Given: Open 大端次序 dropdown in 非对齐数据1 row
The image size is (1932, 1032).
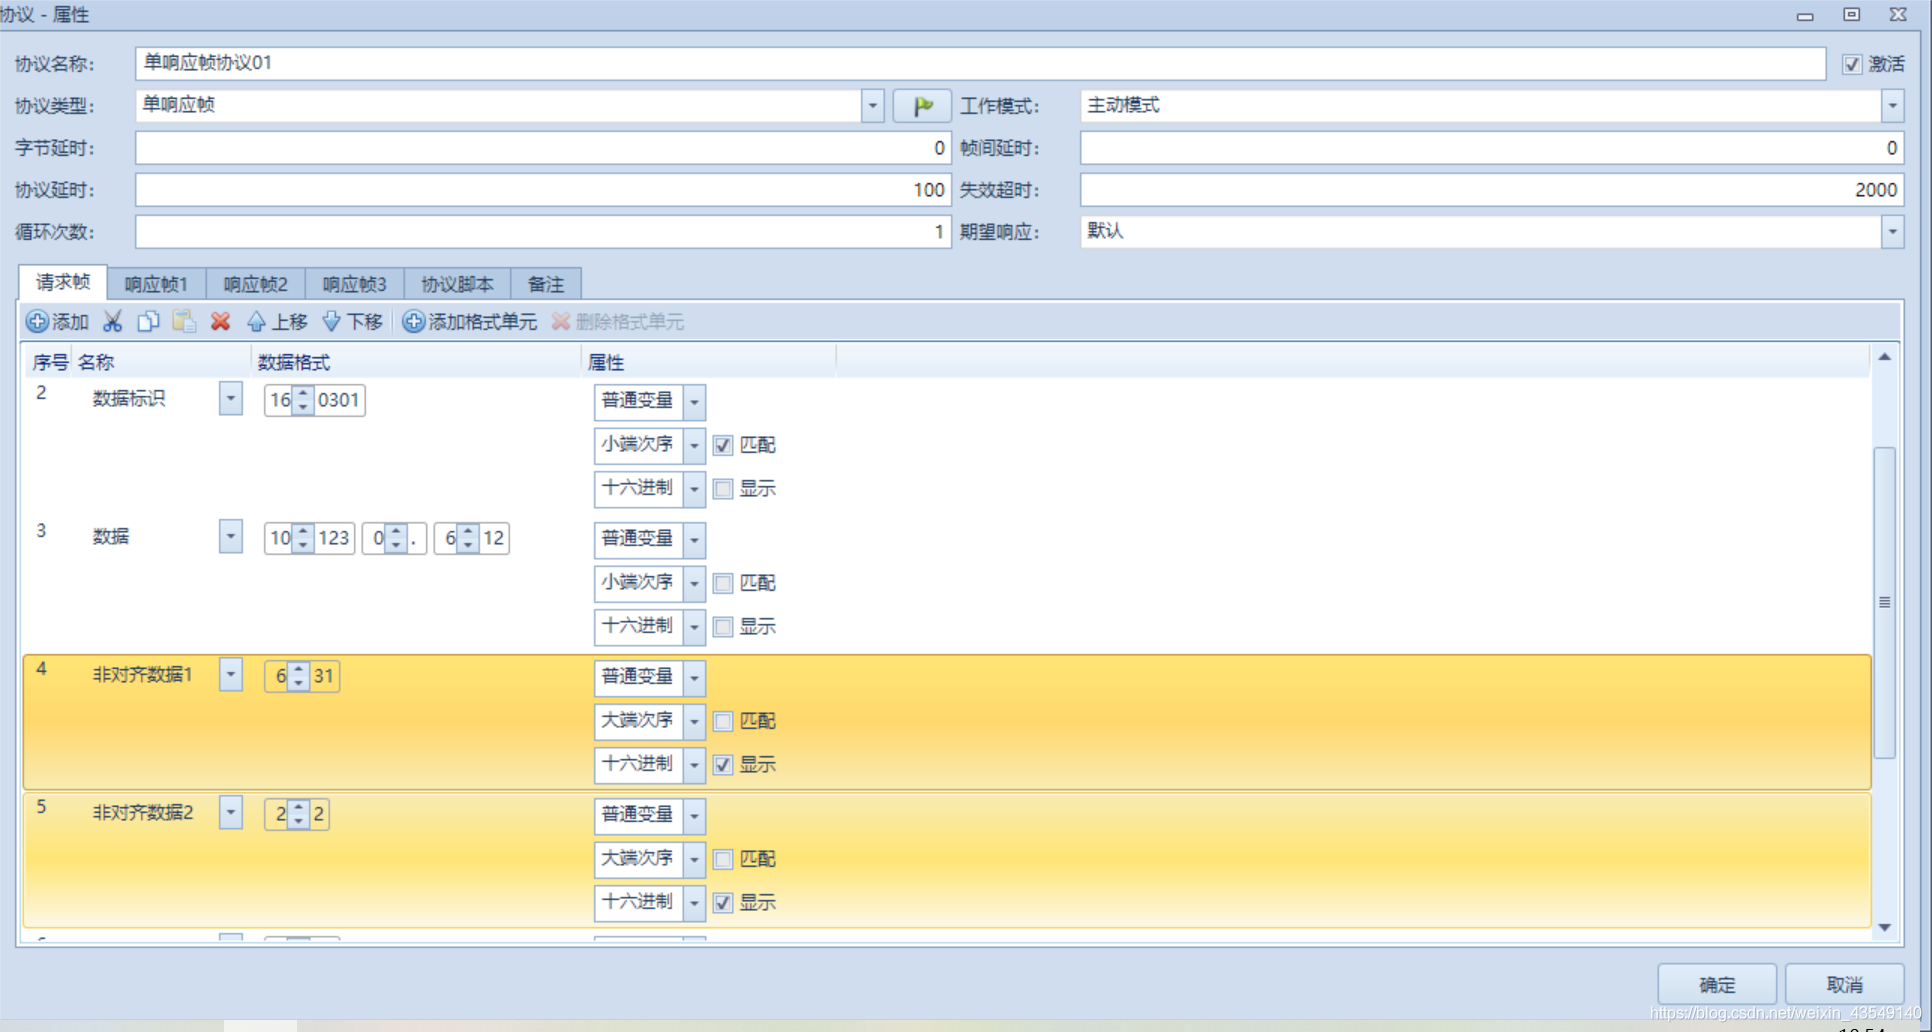Looking at the screenshot, I should [694, 721].
